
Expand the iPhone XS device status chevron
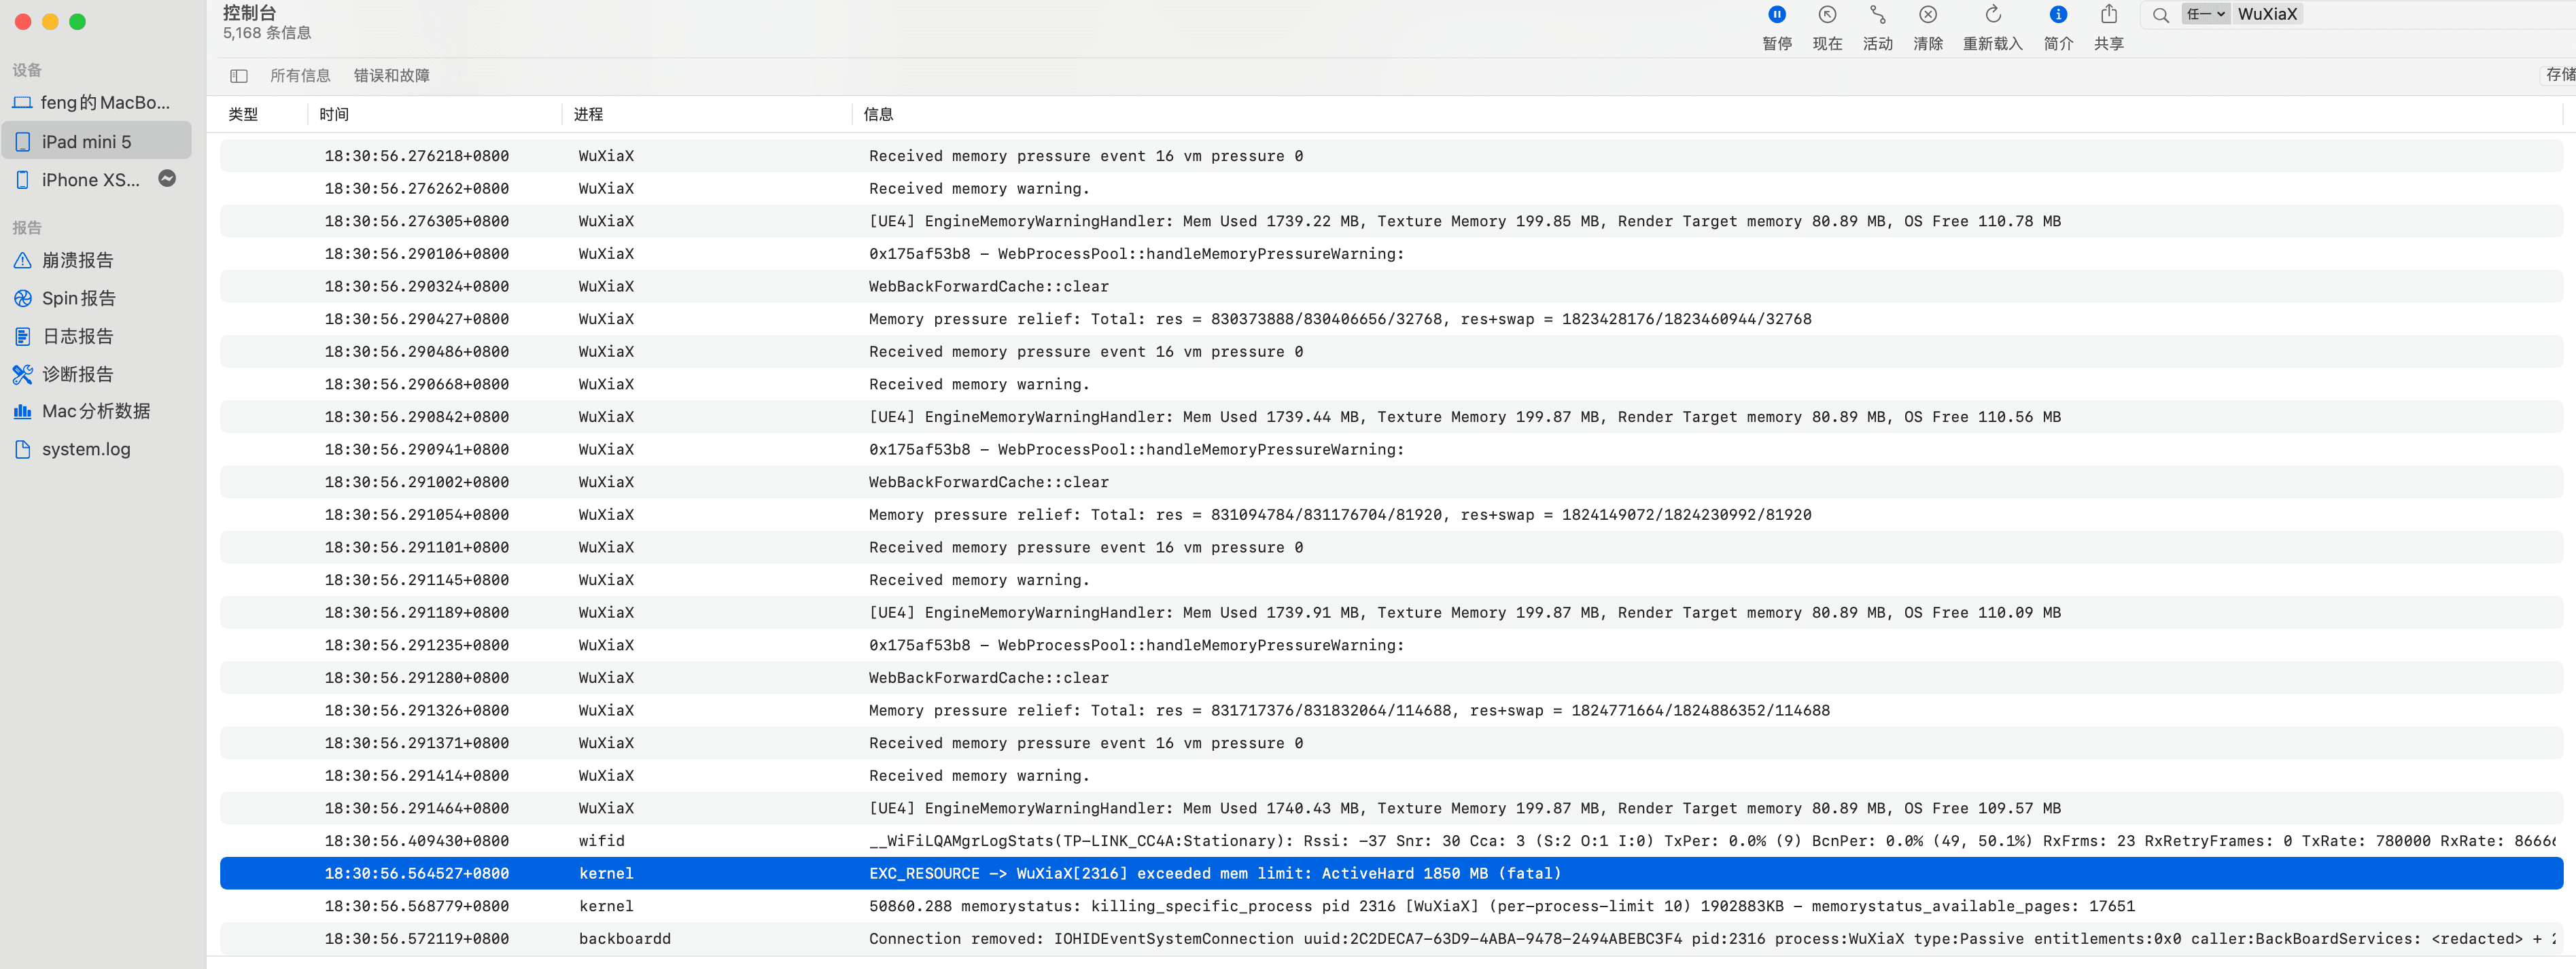(167, 179)
